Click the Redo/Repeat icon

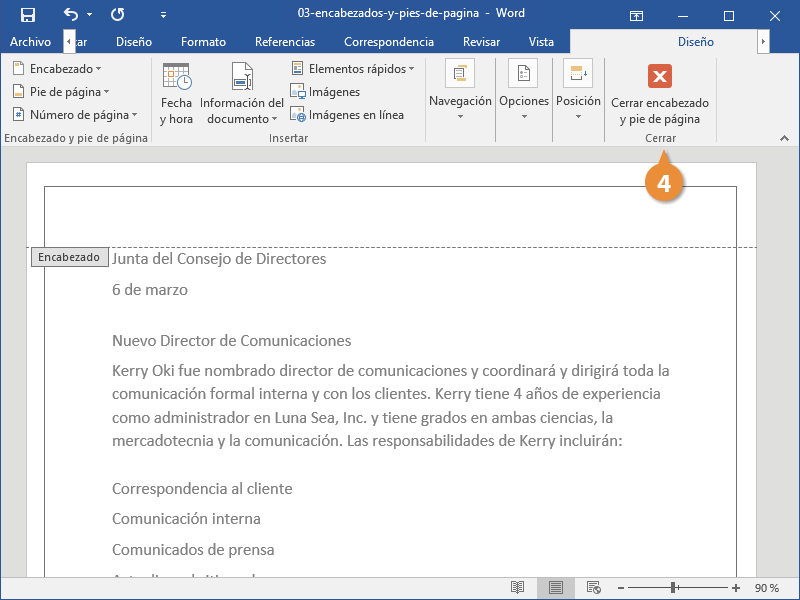(118, 15)
